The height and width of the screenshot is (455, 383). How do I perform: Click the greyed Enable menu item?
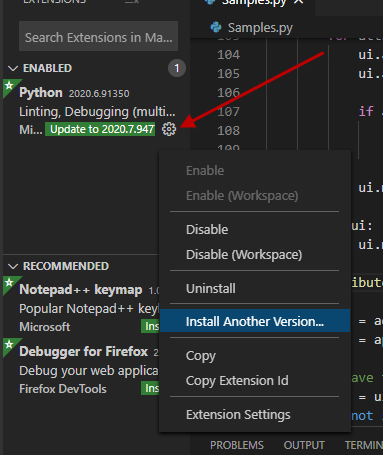(255, 171)
